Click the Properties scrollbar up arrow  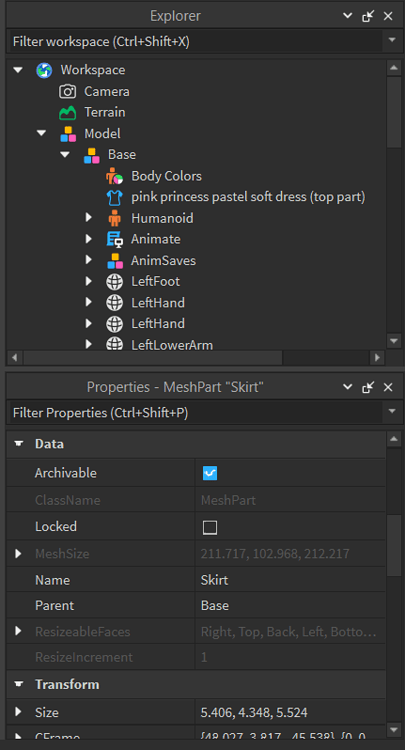coord(394,439)
